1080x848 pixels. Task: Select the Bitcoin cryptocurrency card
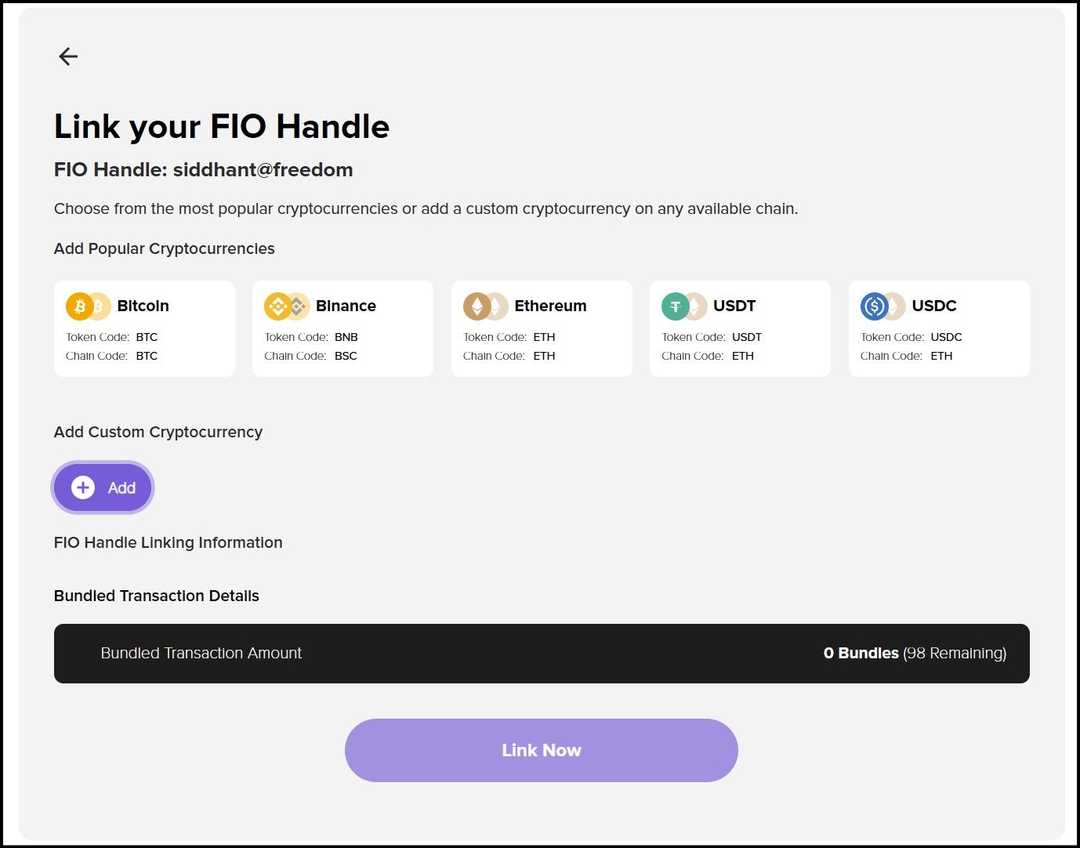[x=144, y=328]
